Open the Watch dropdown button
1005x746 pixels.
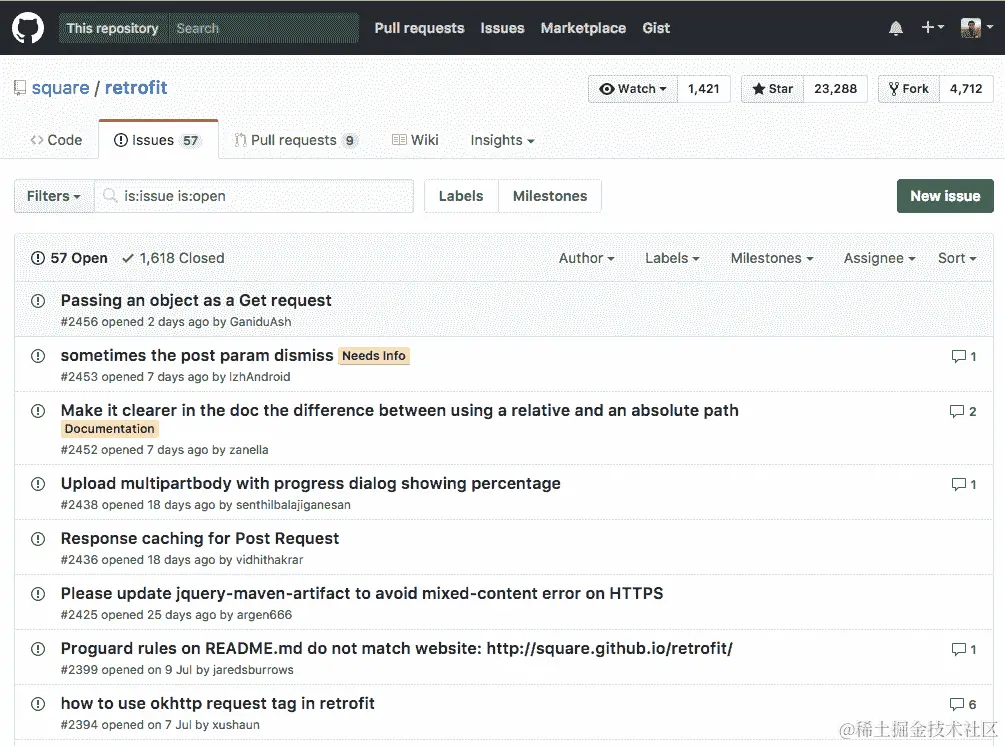tap(633, 89)
